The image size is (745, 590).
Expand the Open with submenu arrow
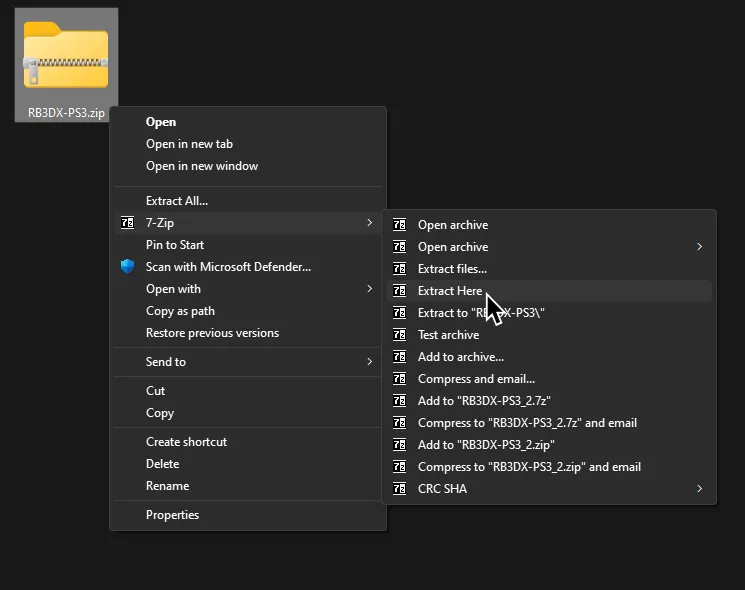tap(370, 288)
